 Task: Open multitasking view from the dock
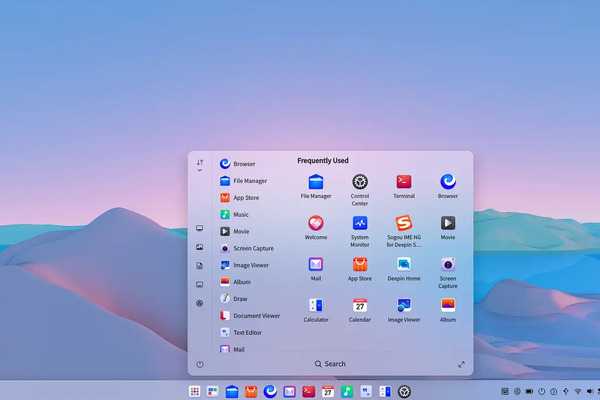213,391
